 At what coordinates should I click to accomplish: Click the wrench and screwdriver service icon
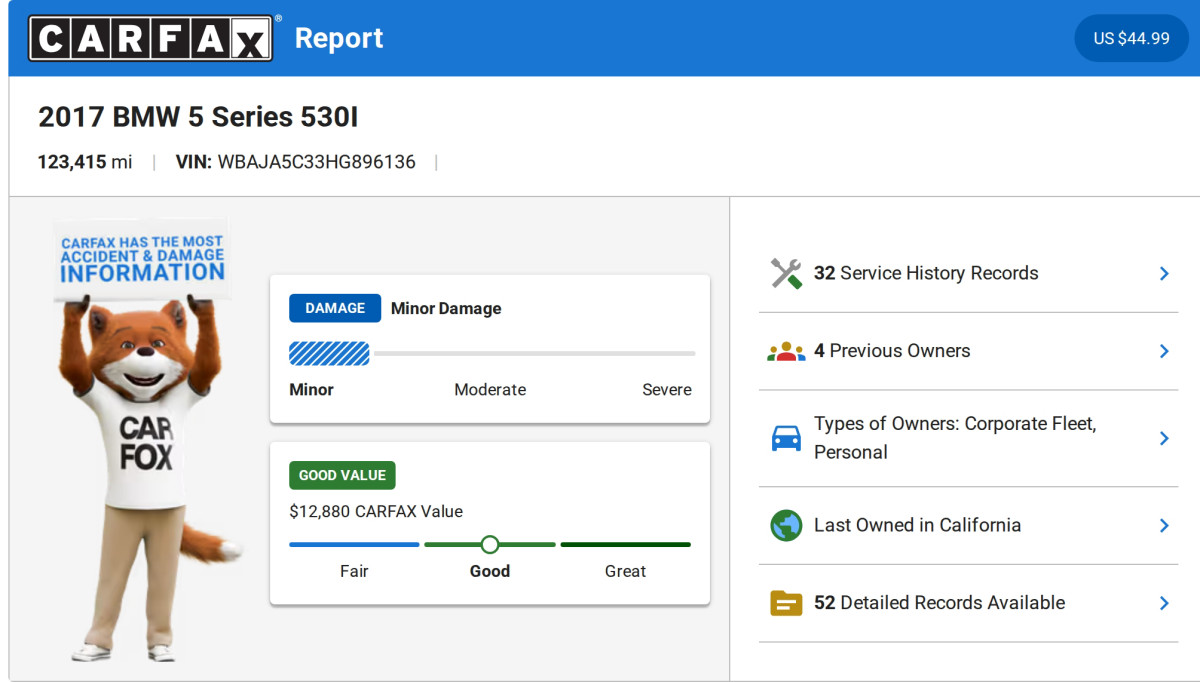(x=786, y=273)
